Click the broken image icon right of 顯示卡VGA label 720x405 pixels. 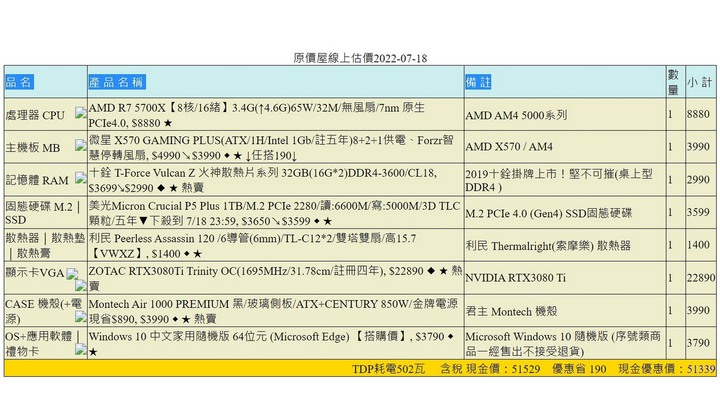pos(72,274)
